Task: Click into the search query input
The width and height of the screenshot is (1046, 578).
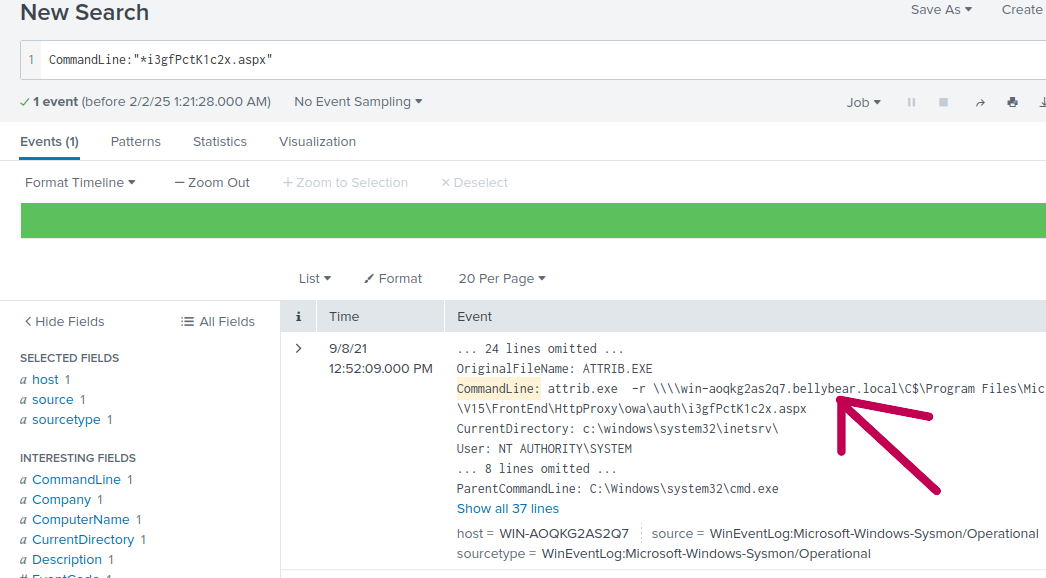Action: 540,60
